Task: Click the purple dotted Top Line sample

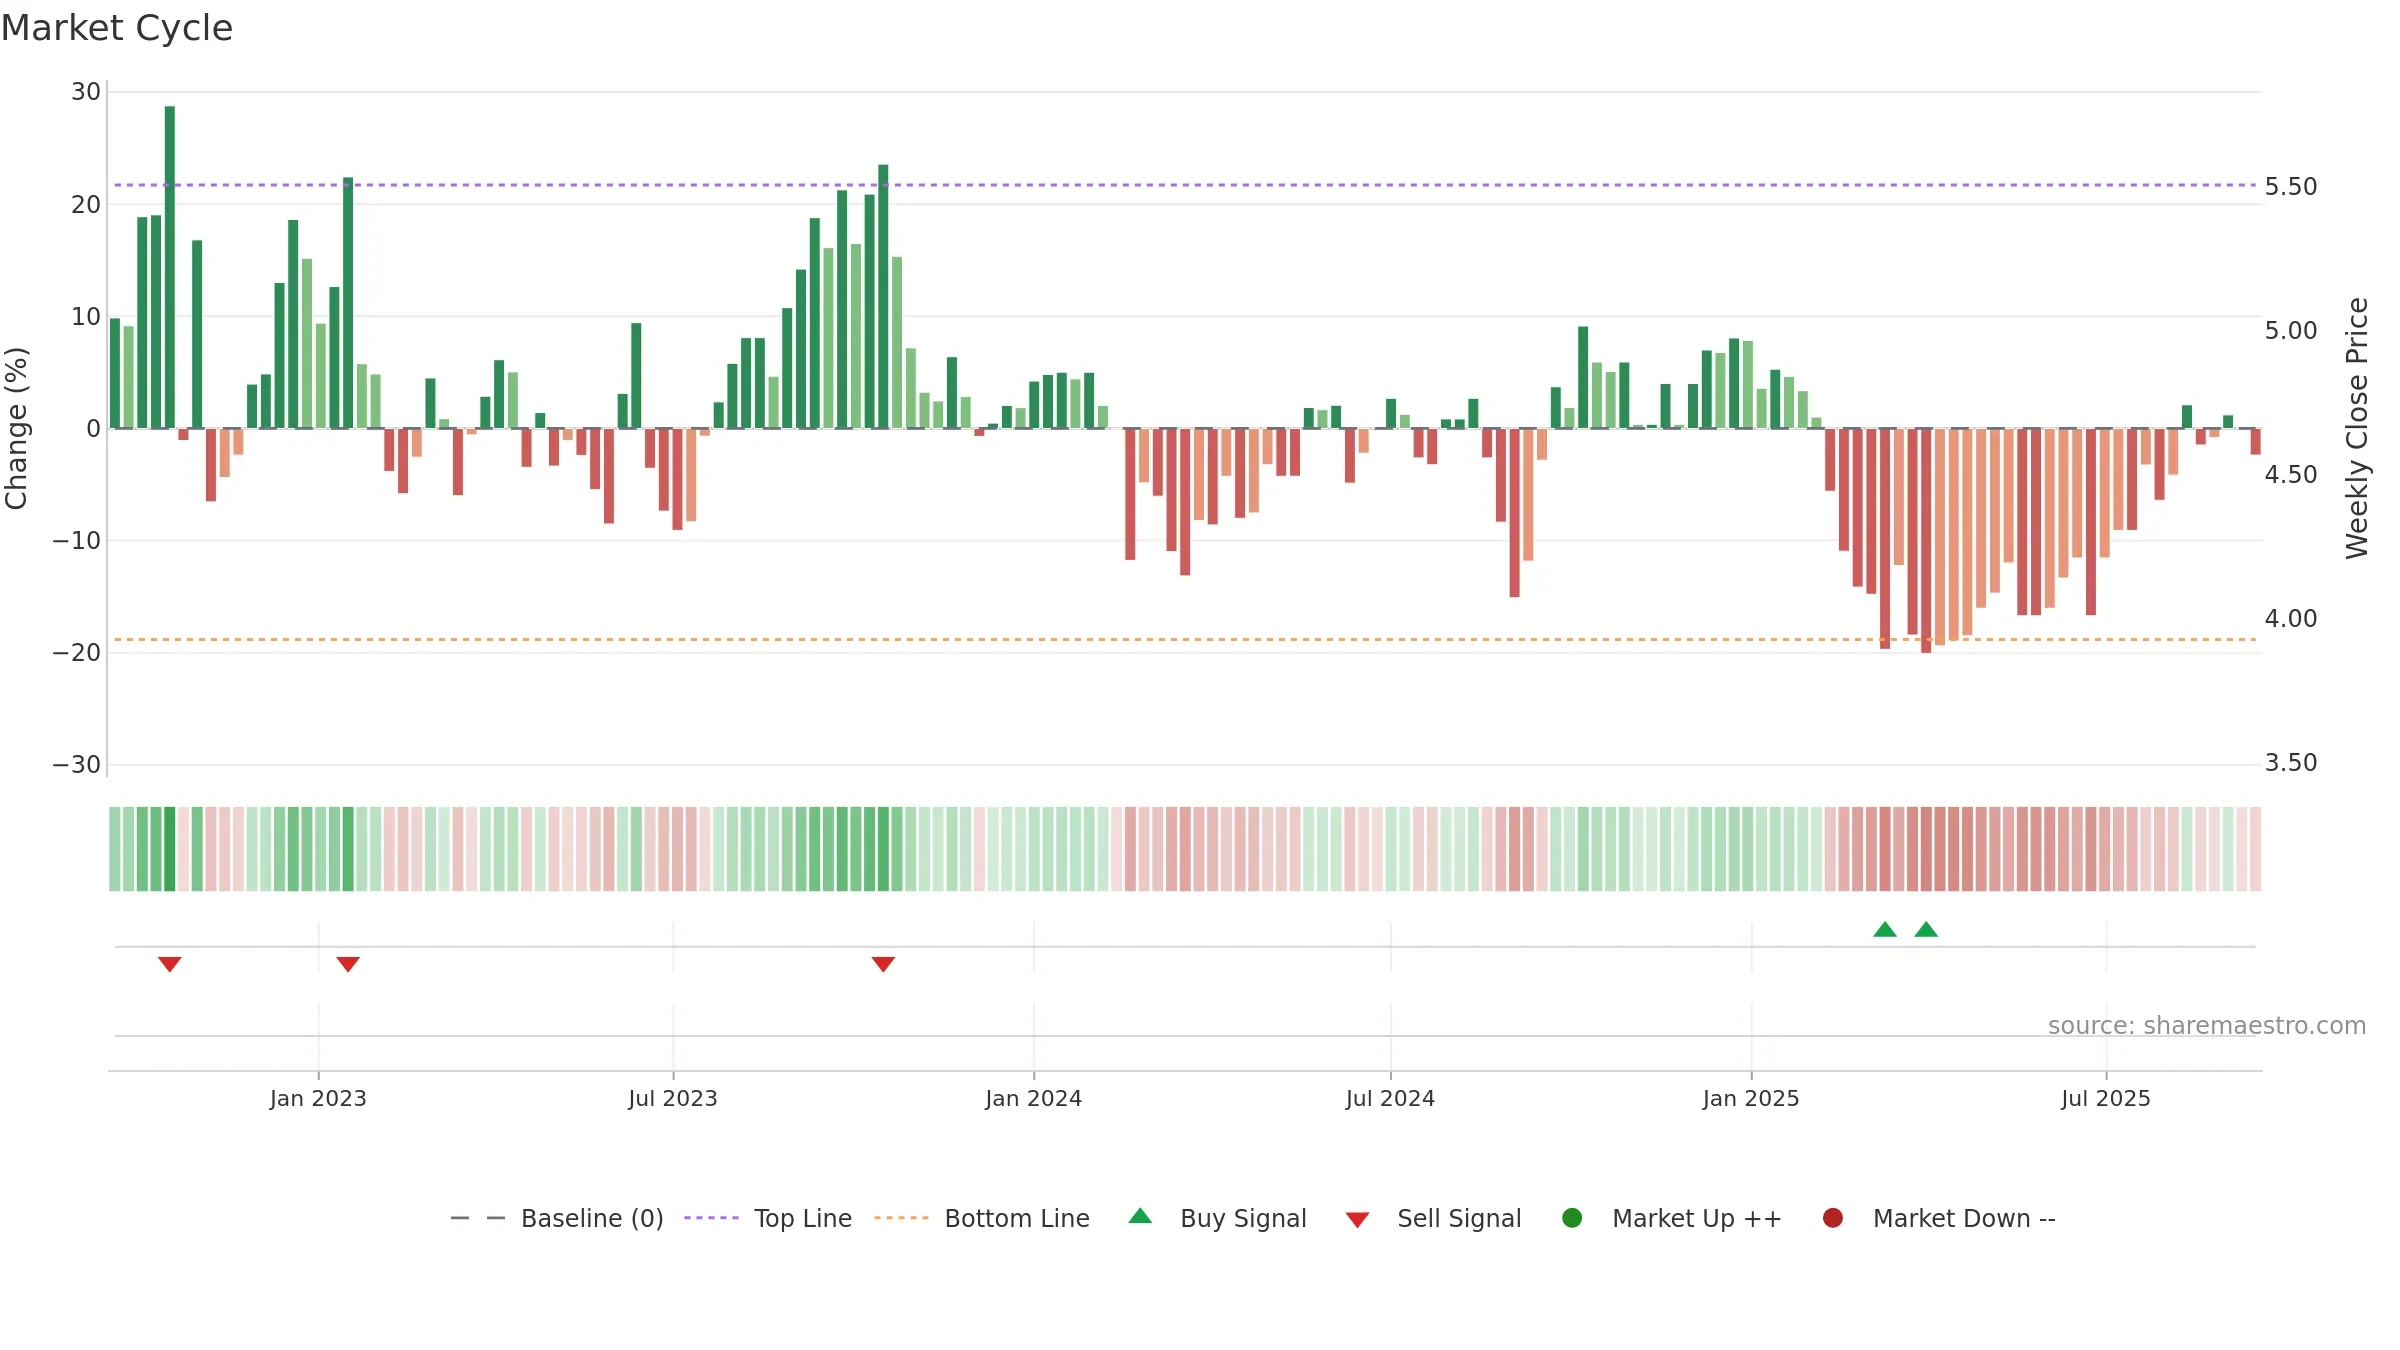Action: click(x=711, y=1218)
